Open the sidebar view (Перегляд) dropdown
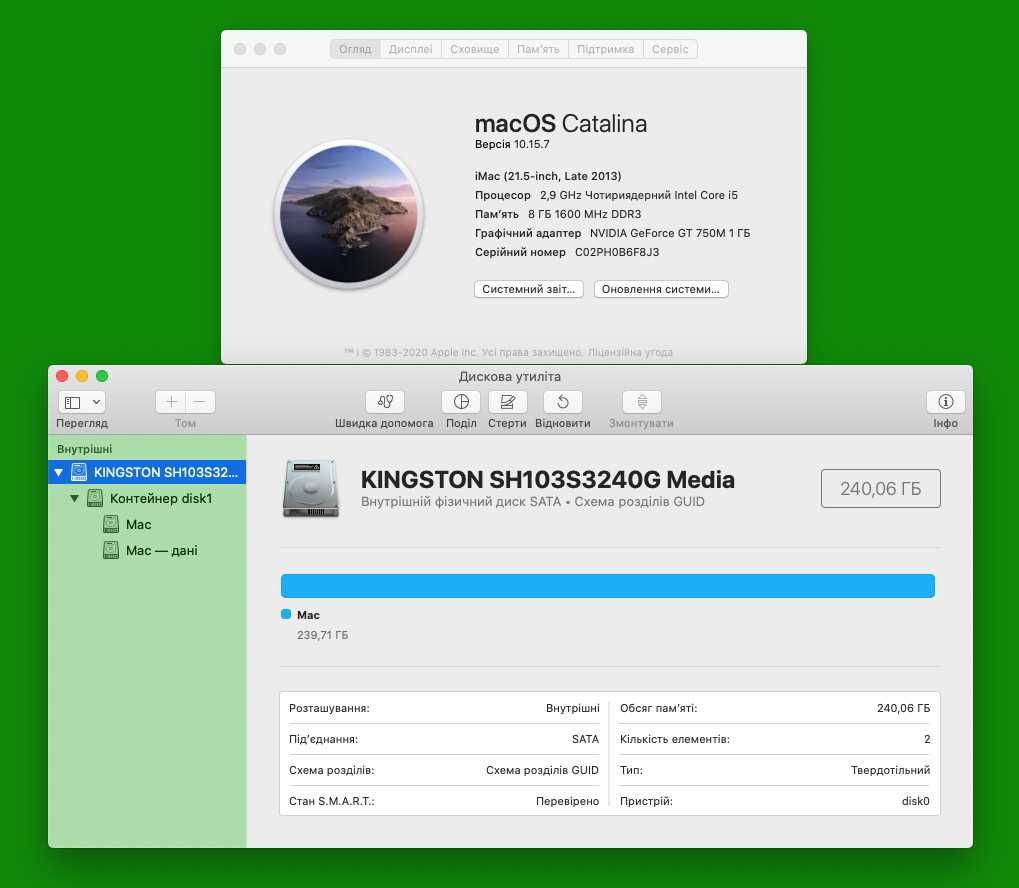The width and height of the screenshot is (1019, 888). [x=82, y=402]
